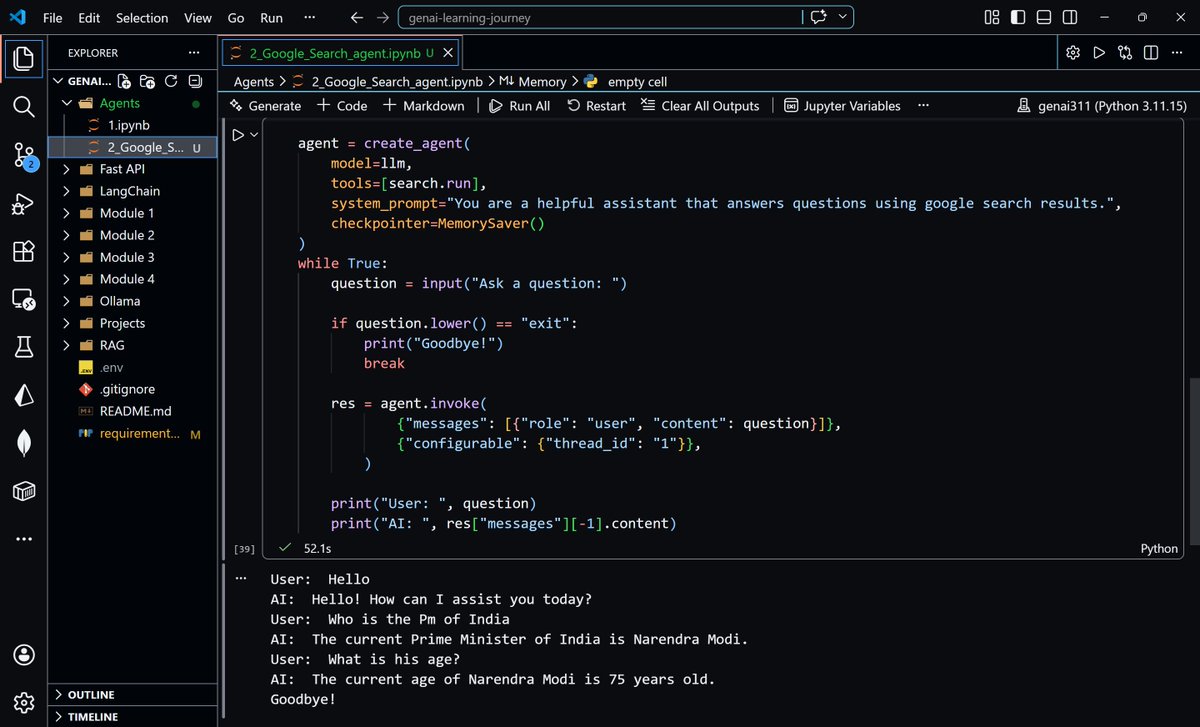
Task: Toggle primary side bar visibility
Action: click(1018, 18)
